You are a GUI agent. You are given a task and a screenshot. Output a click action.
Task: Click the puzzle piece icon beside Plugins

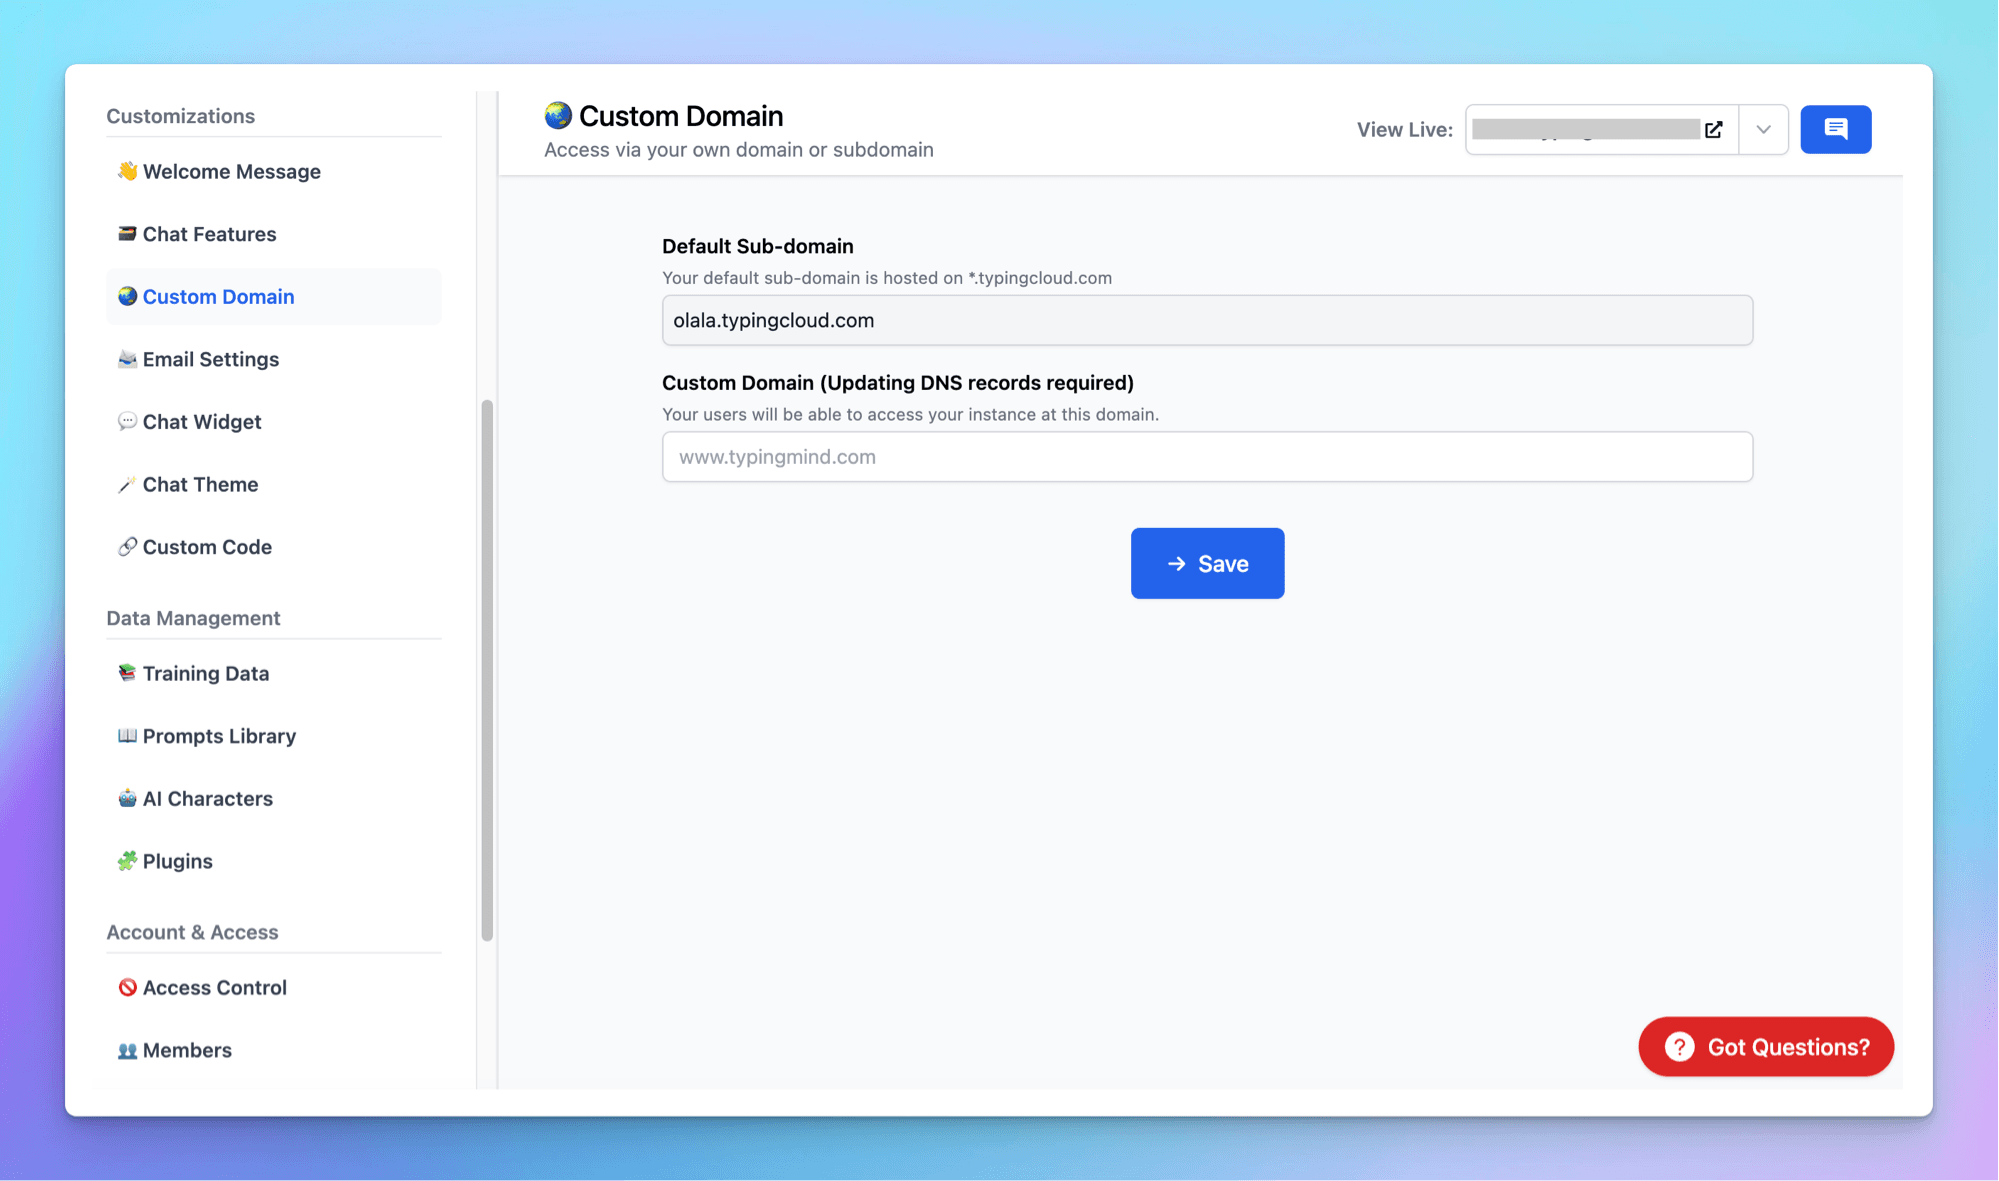[127, 861]
